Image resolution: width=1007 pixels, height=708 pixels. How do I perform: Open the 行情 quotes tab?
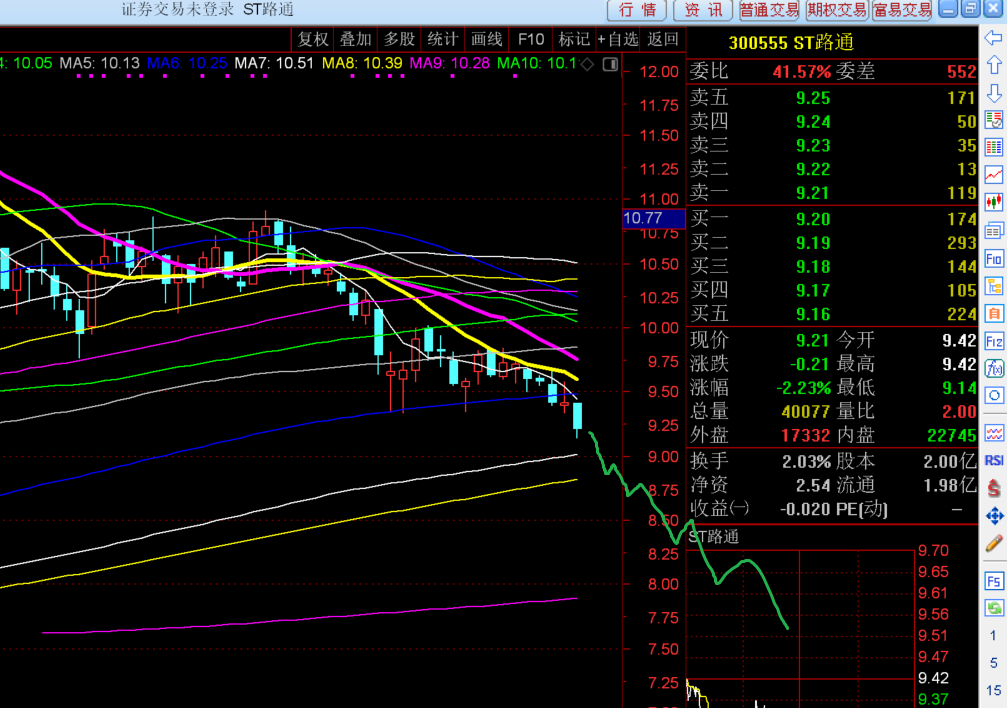pyautogui.click(x=637, y=10)
